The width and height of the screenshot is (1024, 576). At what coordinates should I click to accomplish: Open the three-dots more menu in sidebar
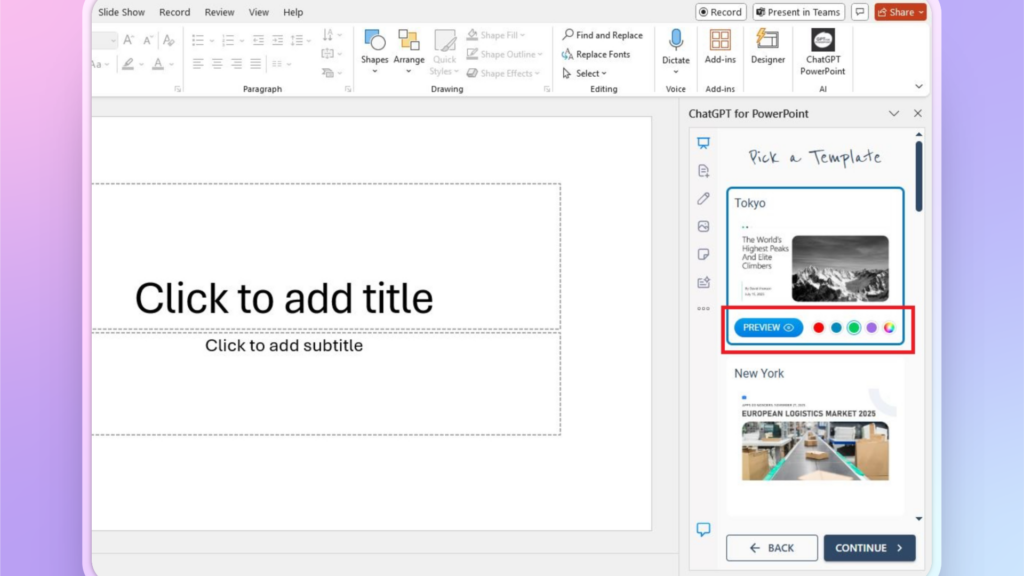coord(703,309)
